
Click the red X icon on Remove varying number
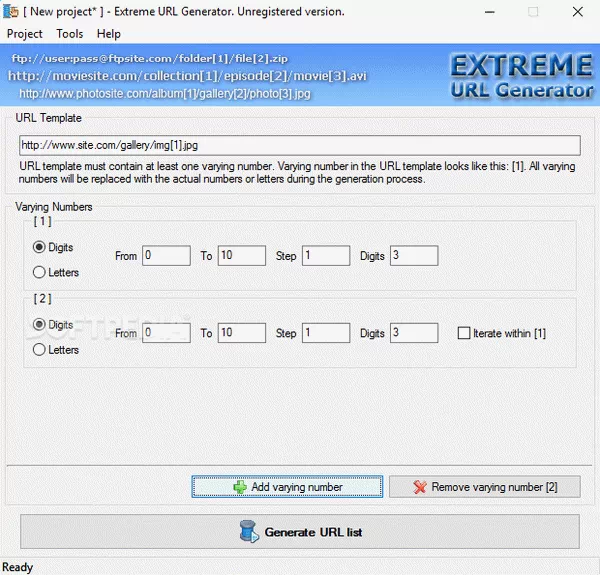click(x=420, y=487)
